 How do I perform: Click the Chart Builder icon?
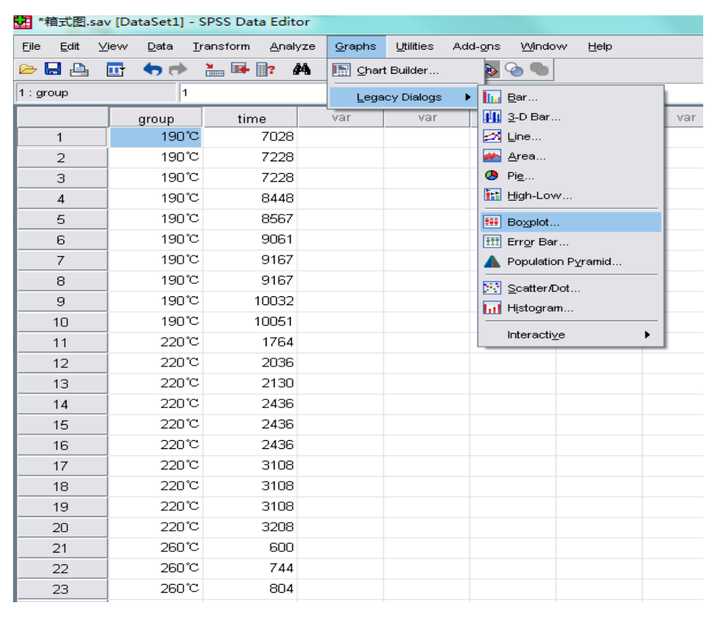(x=341, y=70)
